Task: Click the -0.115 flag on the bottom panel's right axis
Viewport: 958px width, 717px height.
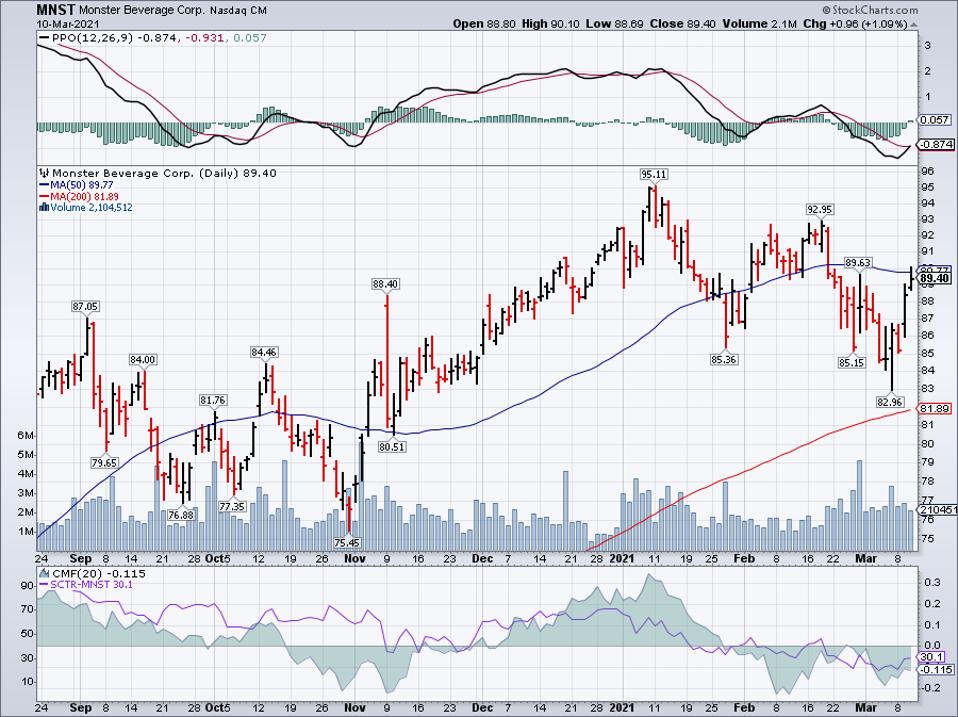Action: 935,669
